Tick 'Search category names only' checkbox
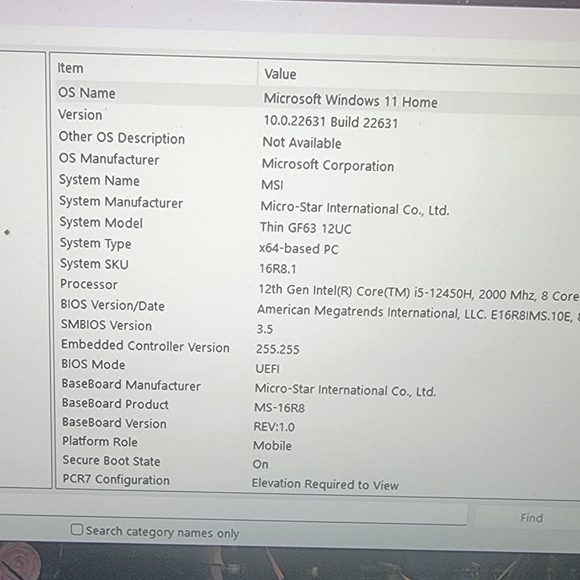Screen dimensions: 580x580 [x=77, y=529]
